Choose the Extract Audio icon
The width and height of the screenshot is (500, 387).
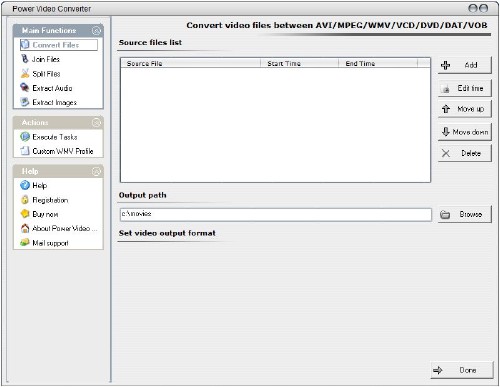25,88
